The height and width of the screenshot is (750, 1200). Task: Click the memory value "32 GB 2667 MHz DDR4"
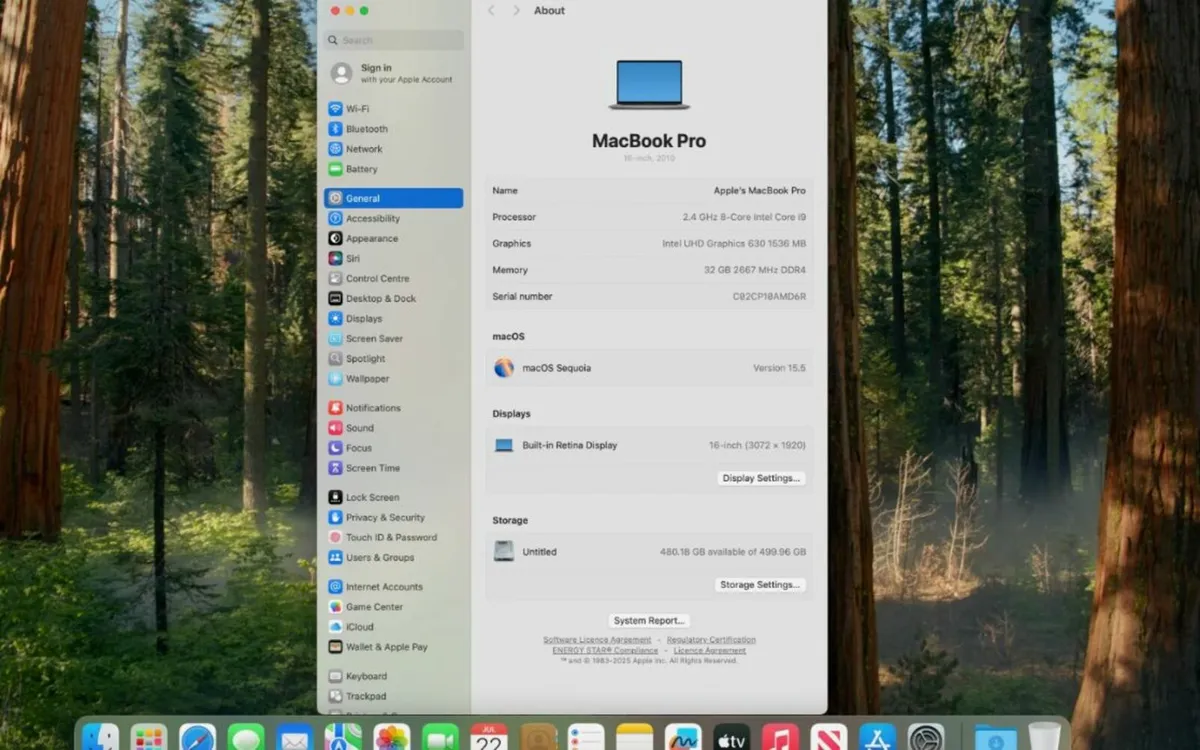tap(754, 270)
